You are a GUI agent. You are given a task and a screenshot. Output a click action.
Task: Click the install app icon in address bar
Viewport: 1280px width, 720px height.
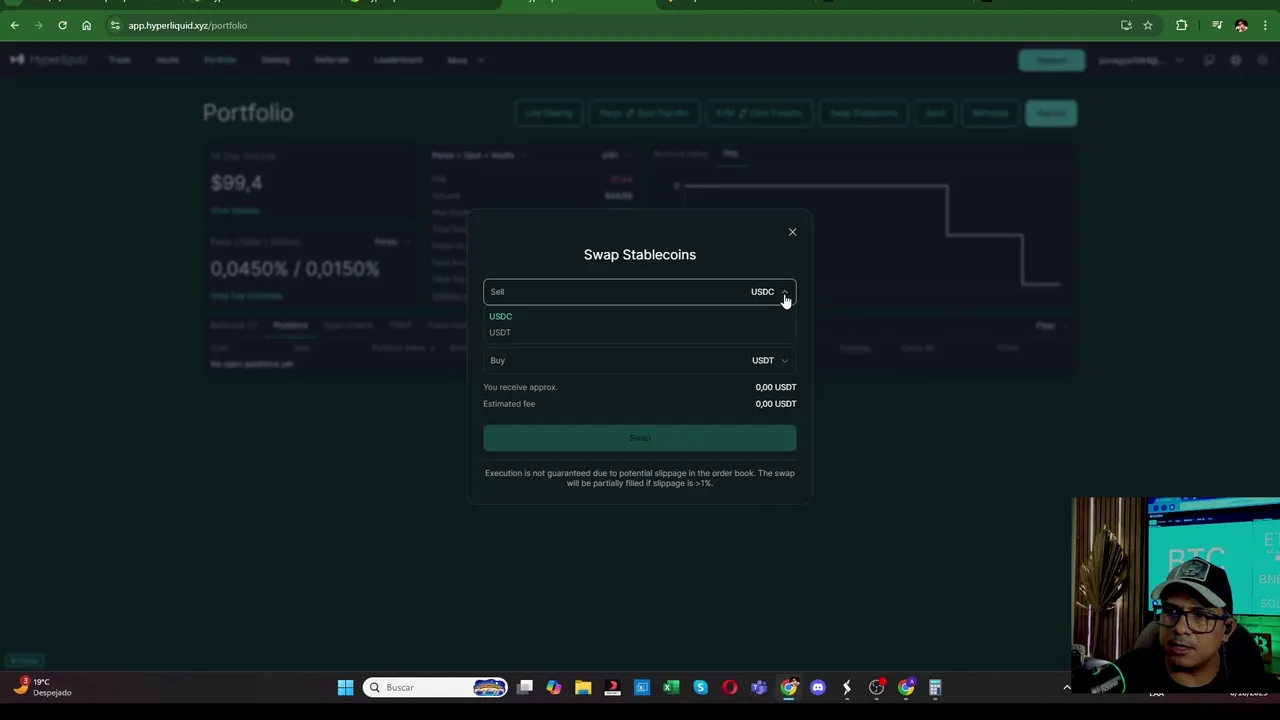1126,25
